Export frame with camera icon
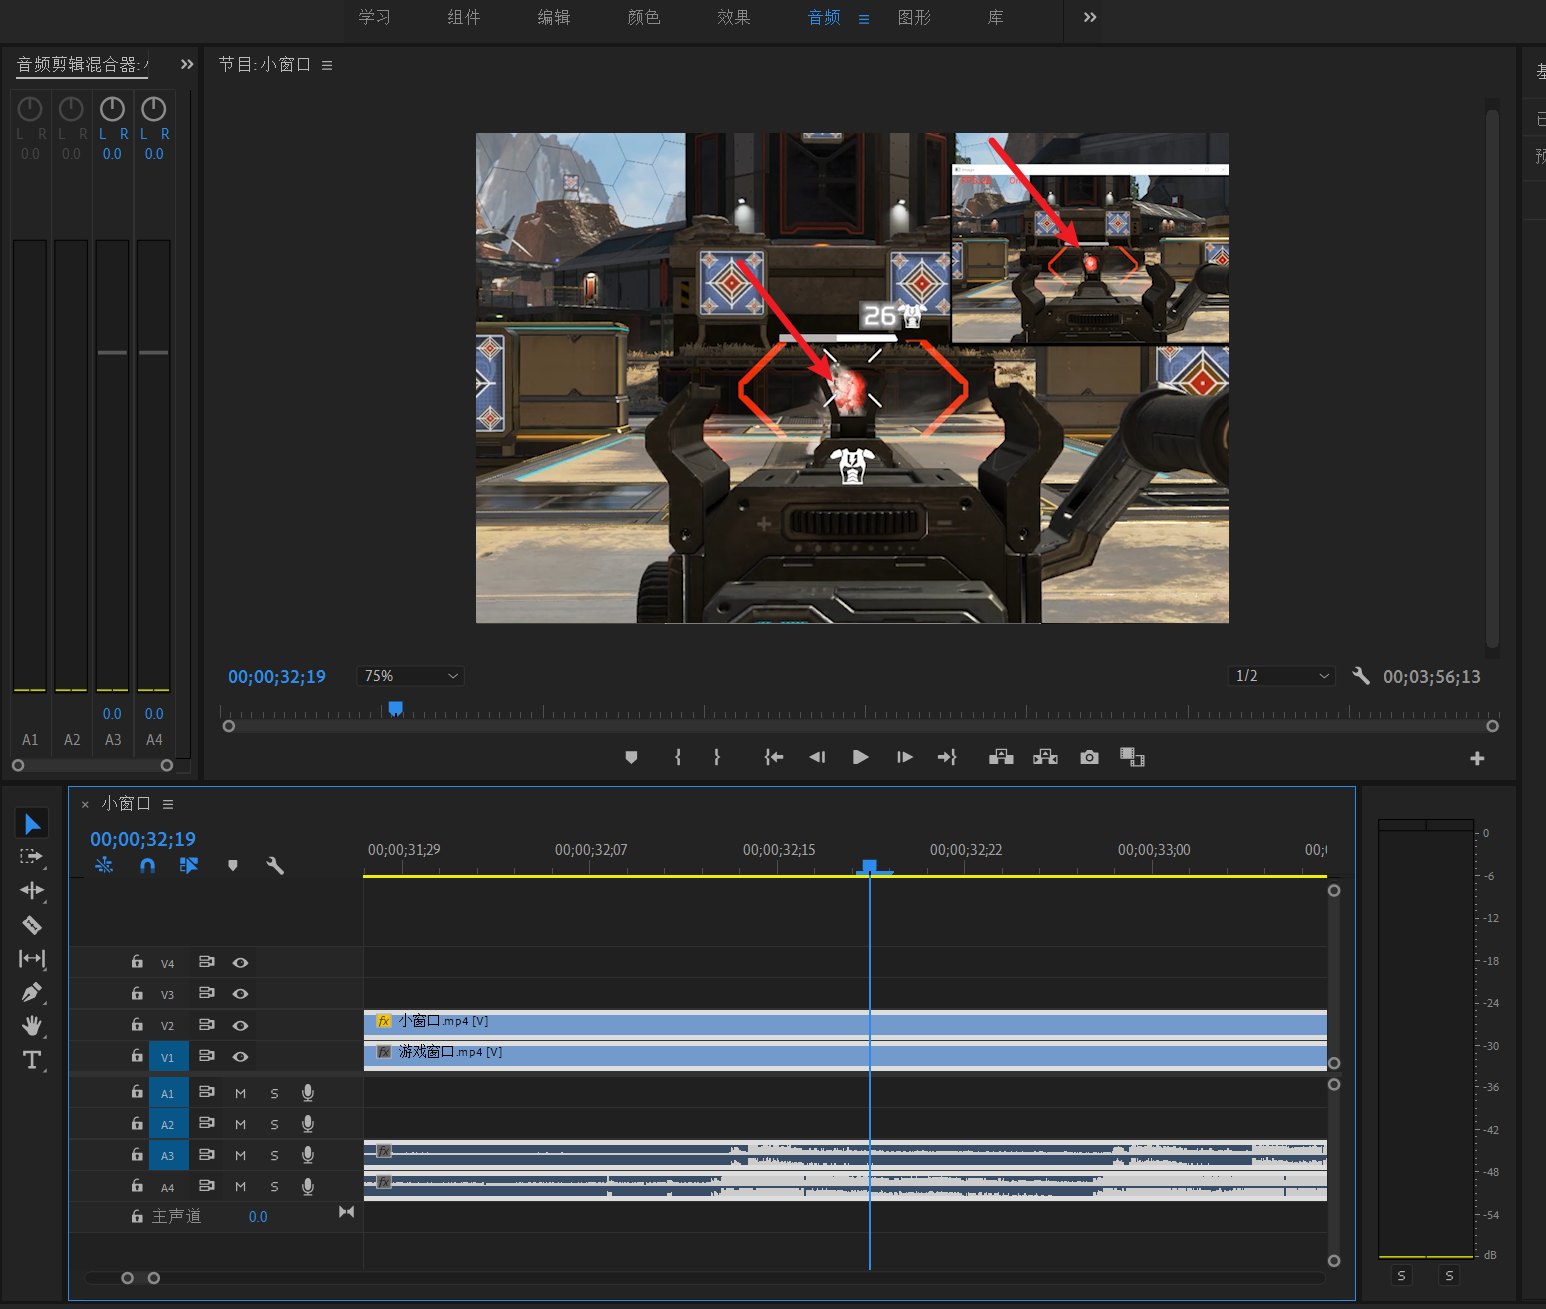The image size is (1546, 1309). click(1090, 758)
